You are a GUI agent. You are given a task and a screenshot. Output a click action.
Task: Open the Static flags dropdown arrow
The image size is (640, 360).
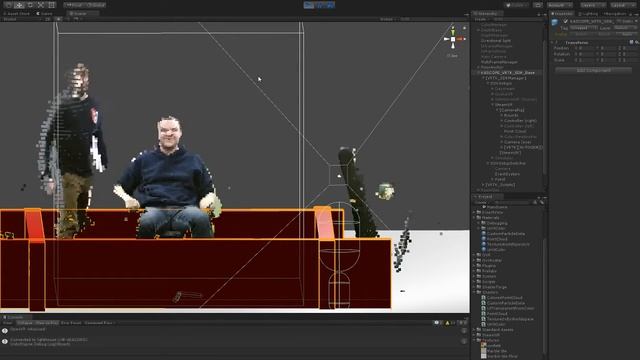click(636, 21)
